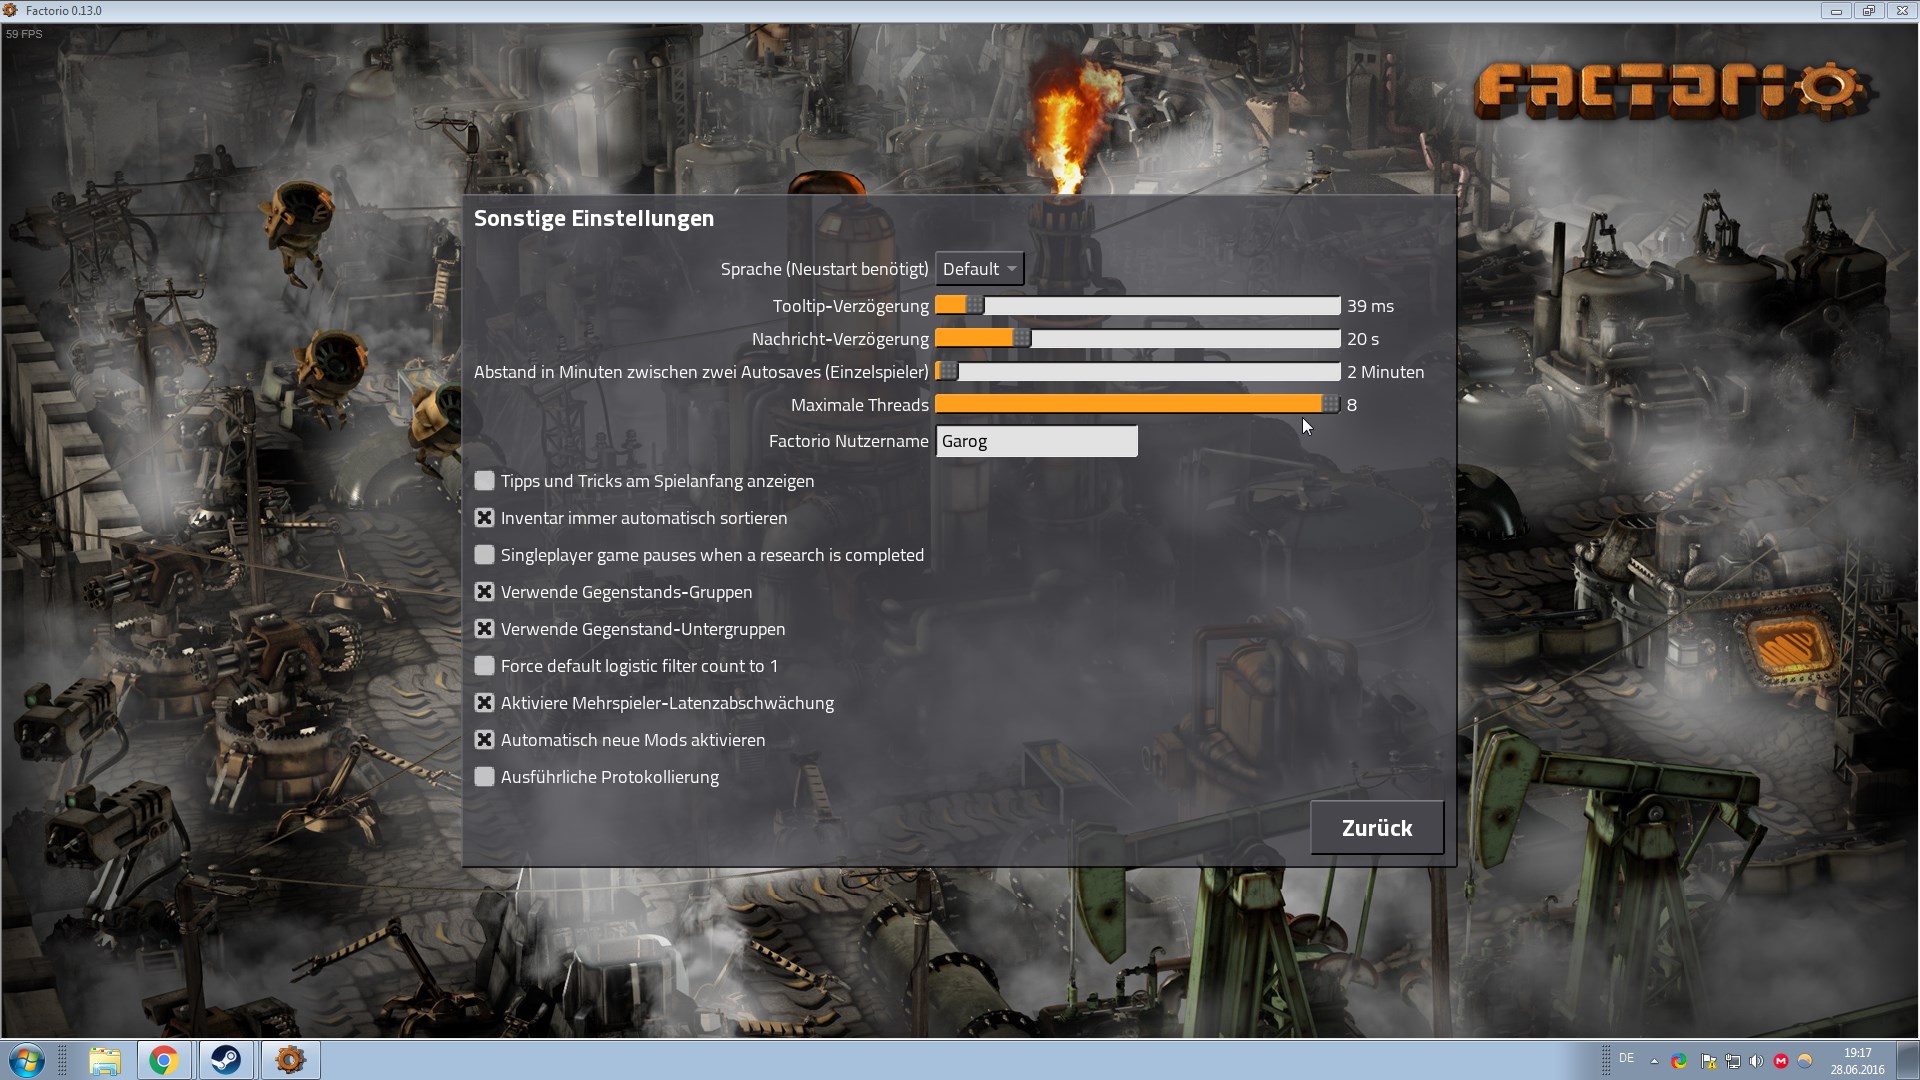Click the Sprache (Neustart benötigt) label
Screen dimensions: 1920x1080
pos(825,269)
